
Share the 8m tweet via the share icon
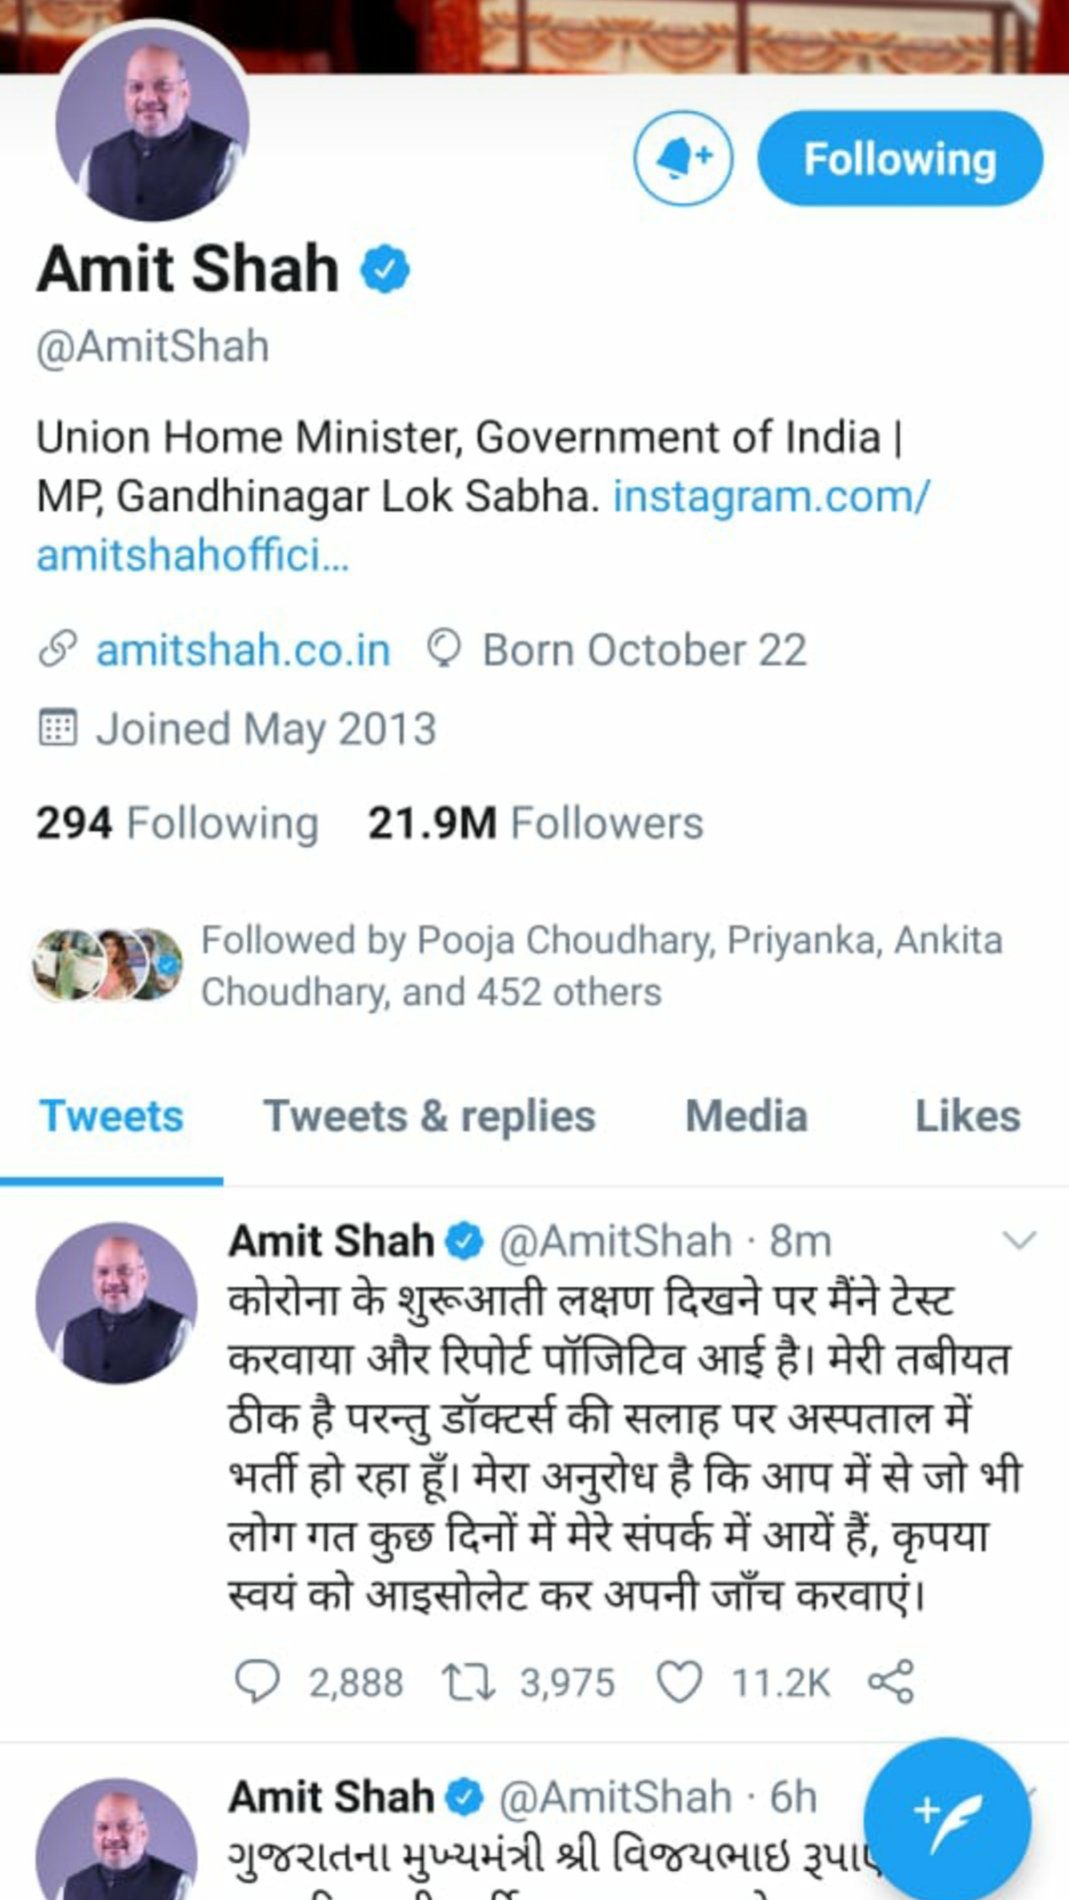(890, 1682)
